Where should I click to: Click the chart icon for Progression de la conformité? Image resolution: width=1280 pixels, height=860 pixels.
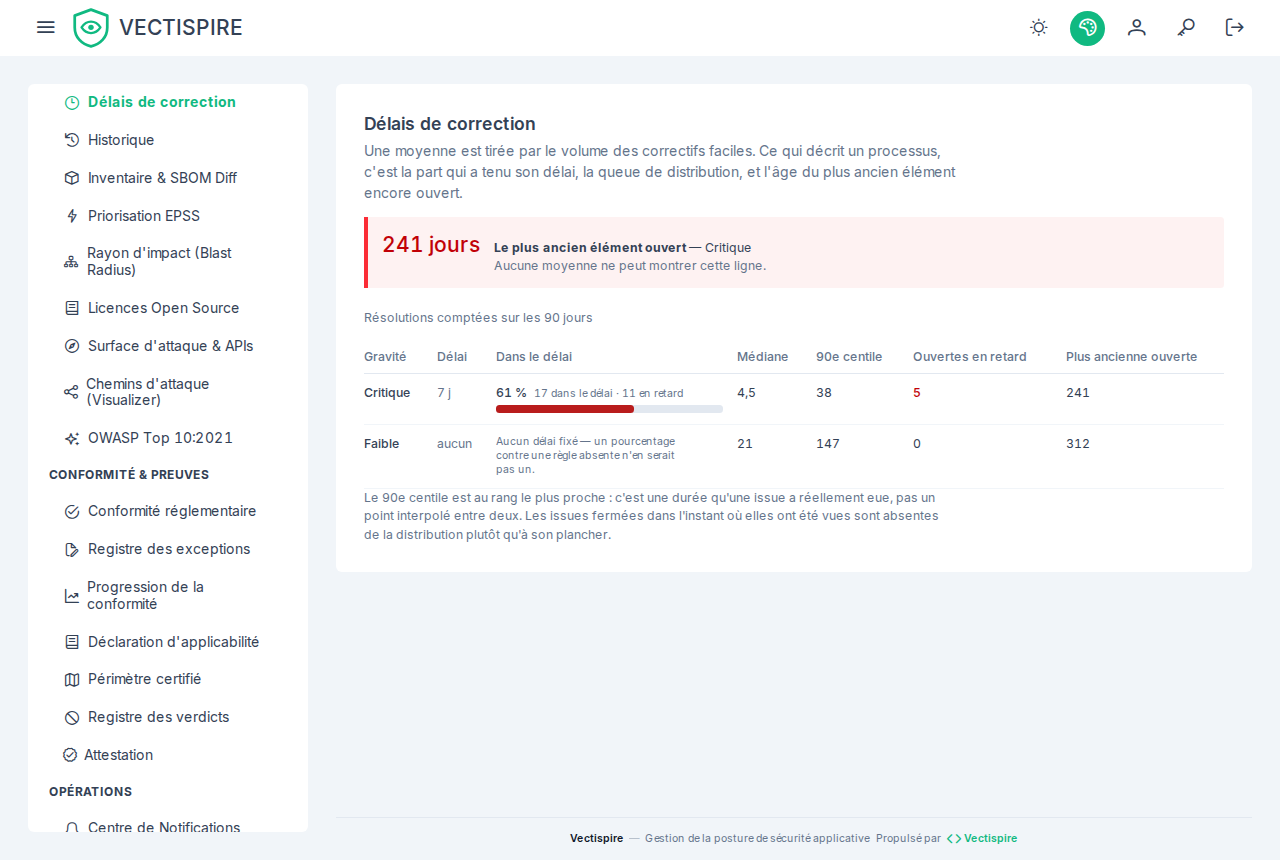click(72, 596)
